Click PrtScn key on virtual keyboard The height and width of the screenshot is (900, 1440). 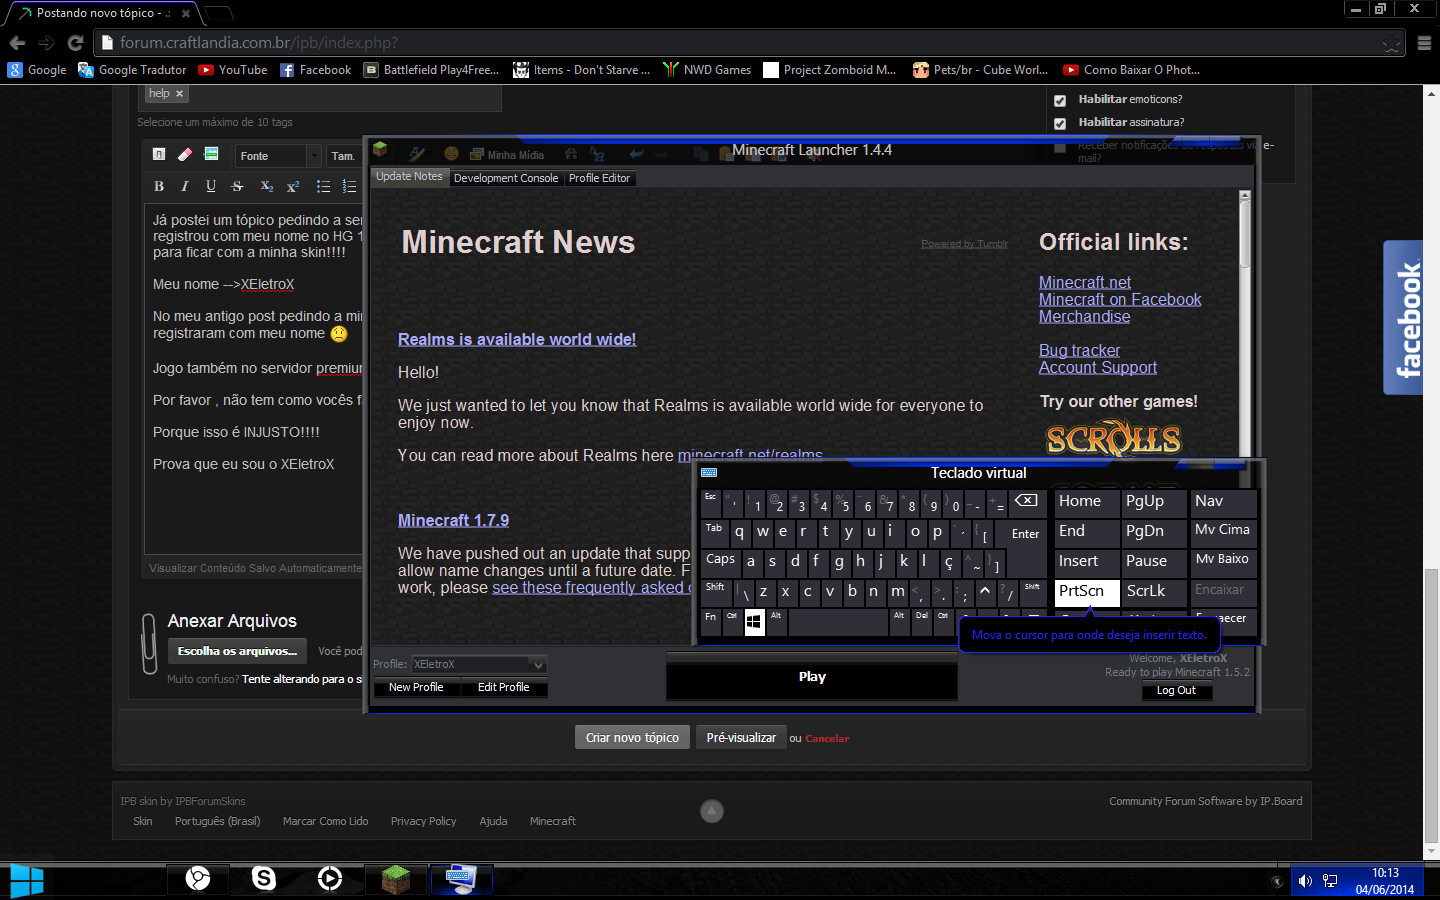[x=1087, y=592]
